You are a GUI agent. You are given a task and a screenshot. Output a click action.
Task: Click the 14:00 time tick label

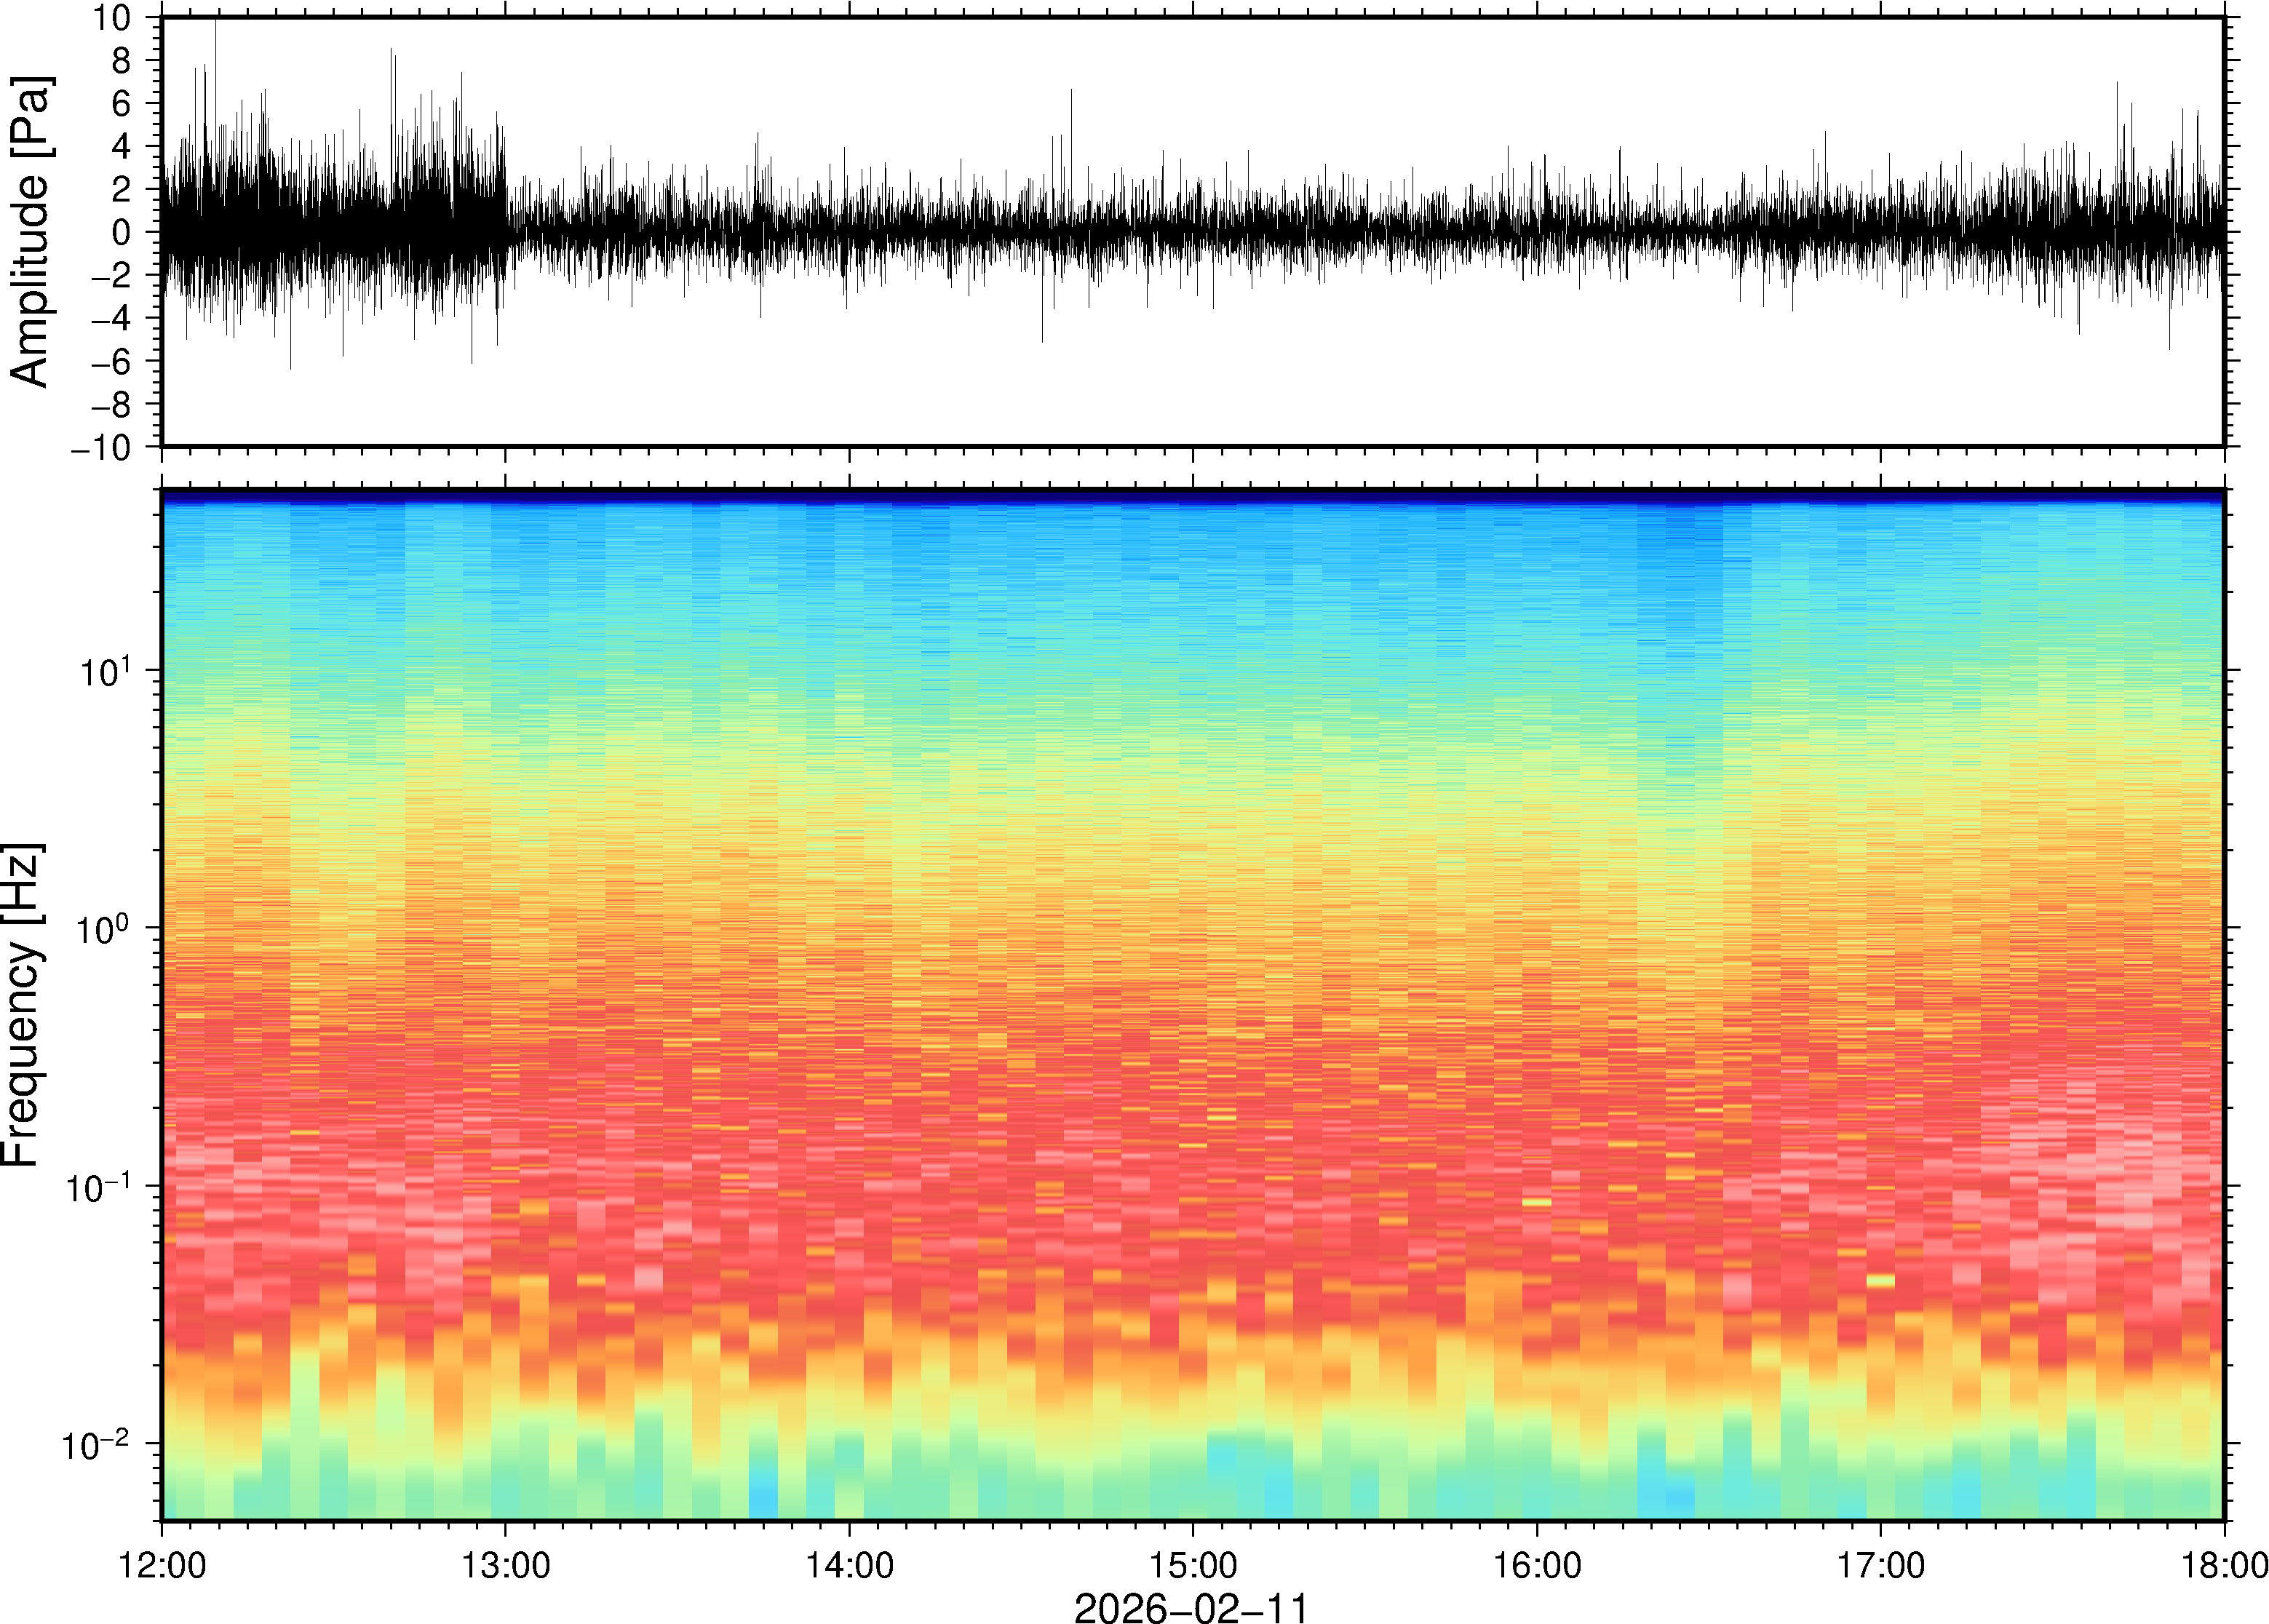tap(849, 1565)
